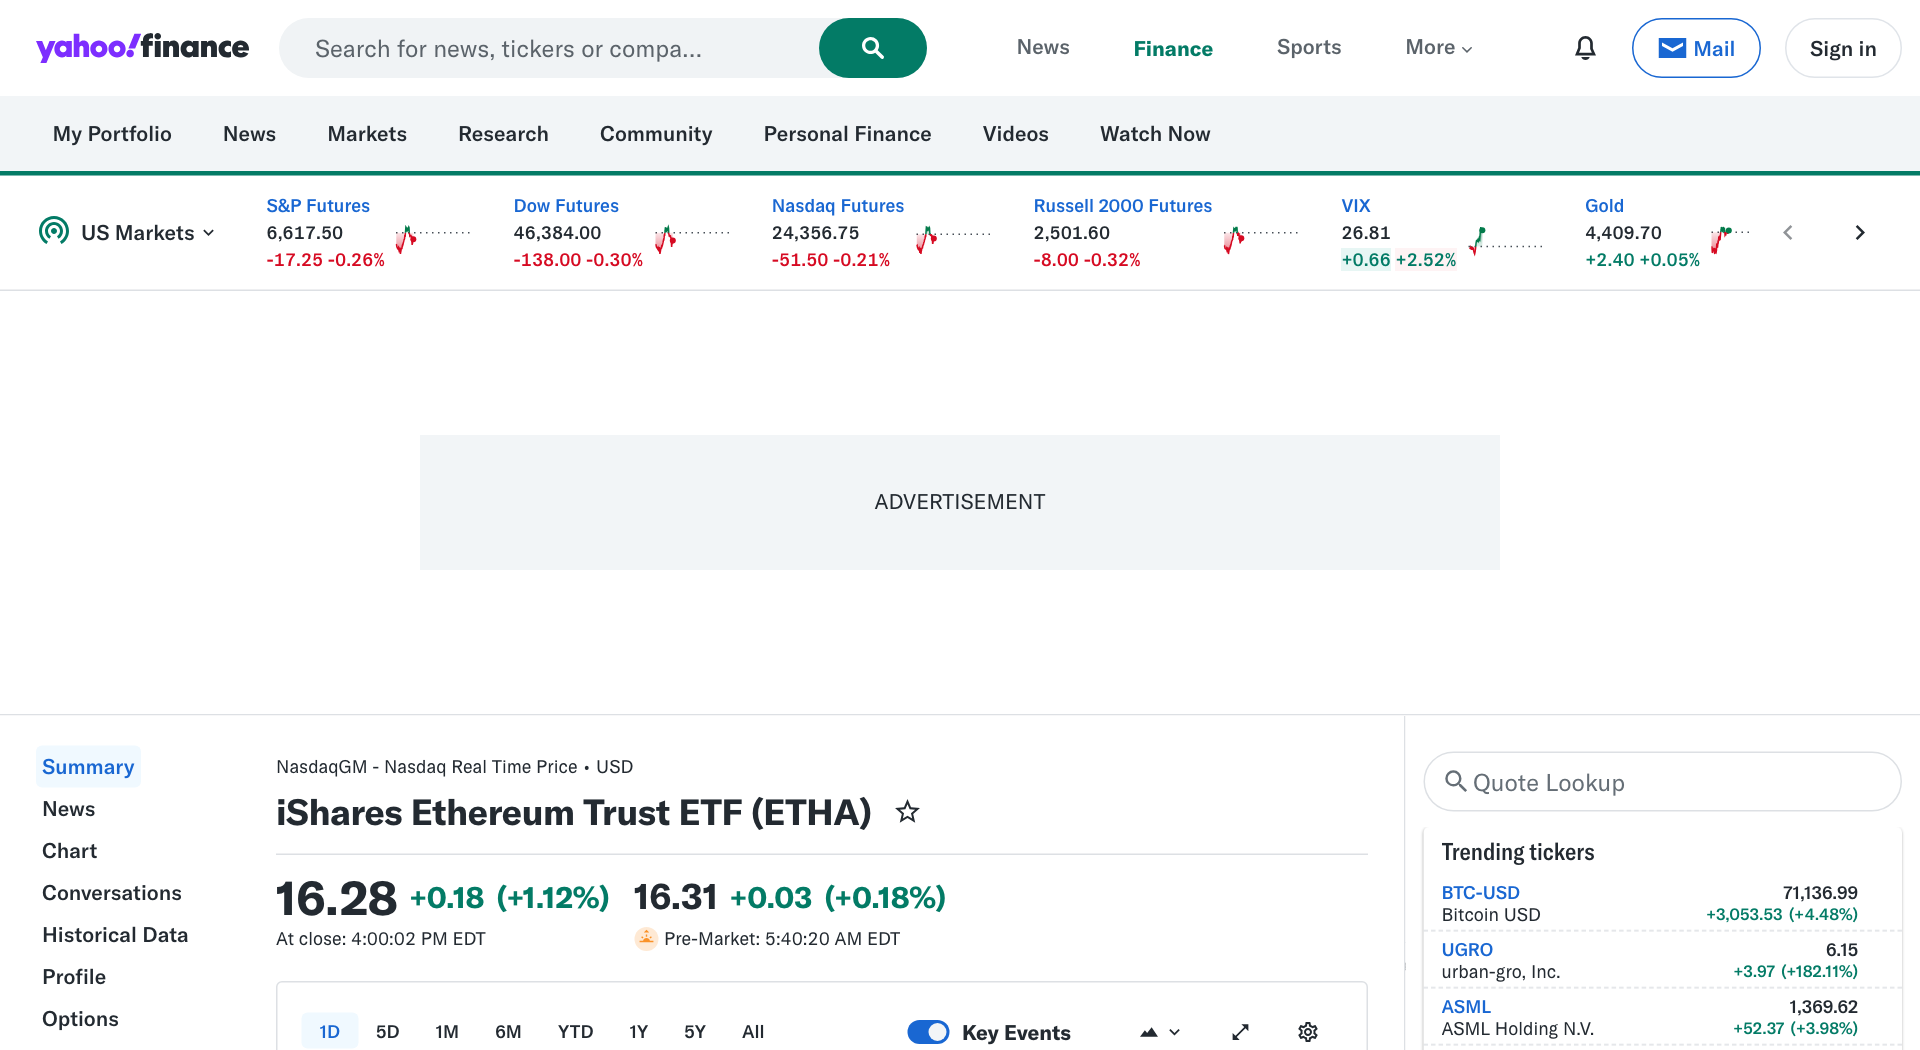Open the VIX quote

pos(1355,205)
